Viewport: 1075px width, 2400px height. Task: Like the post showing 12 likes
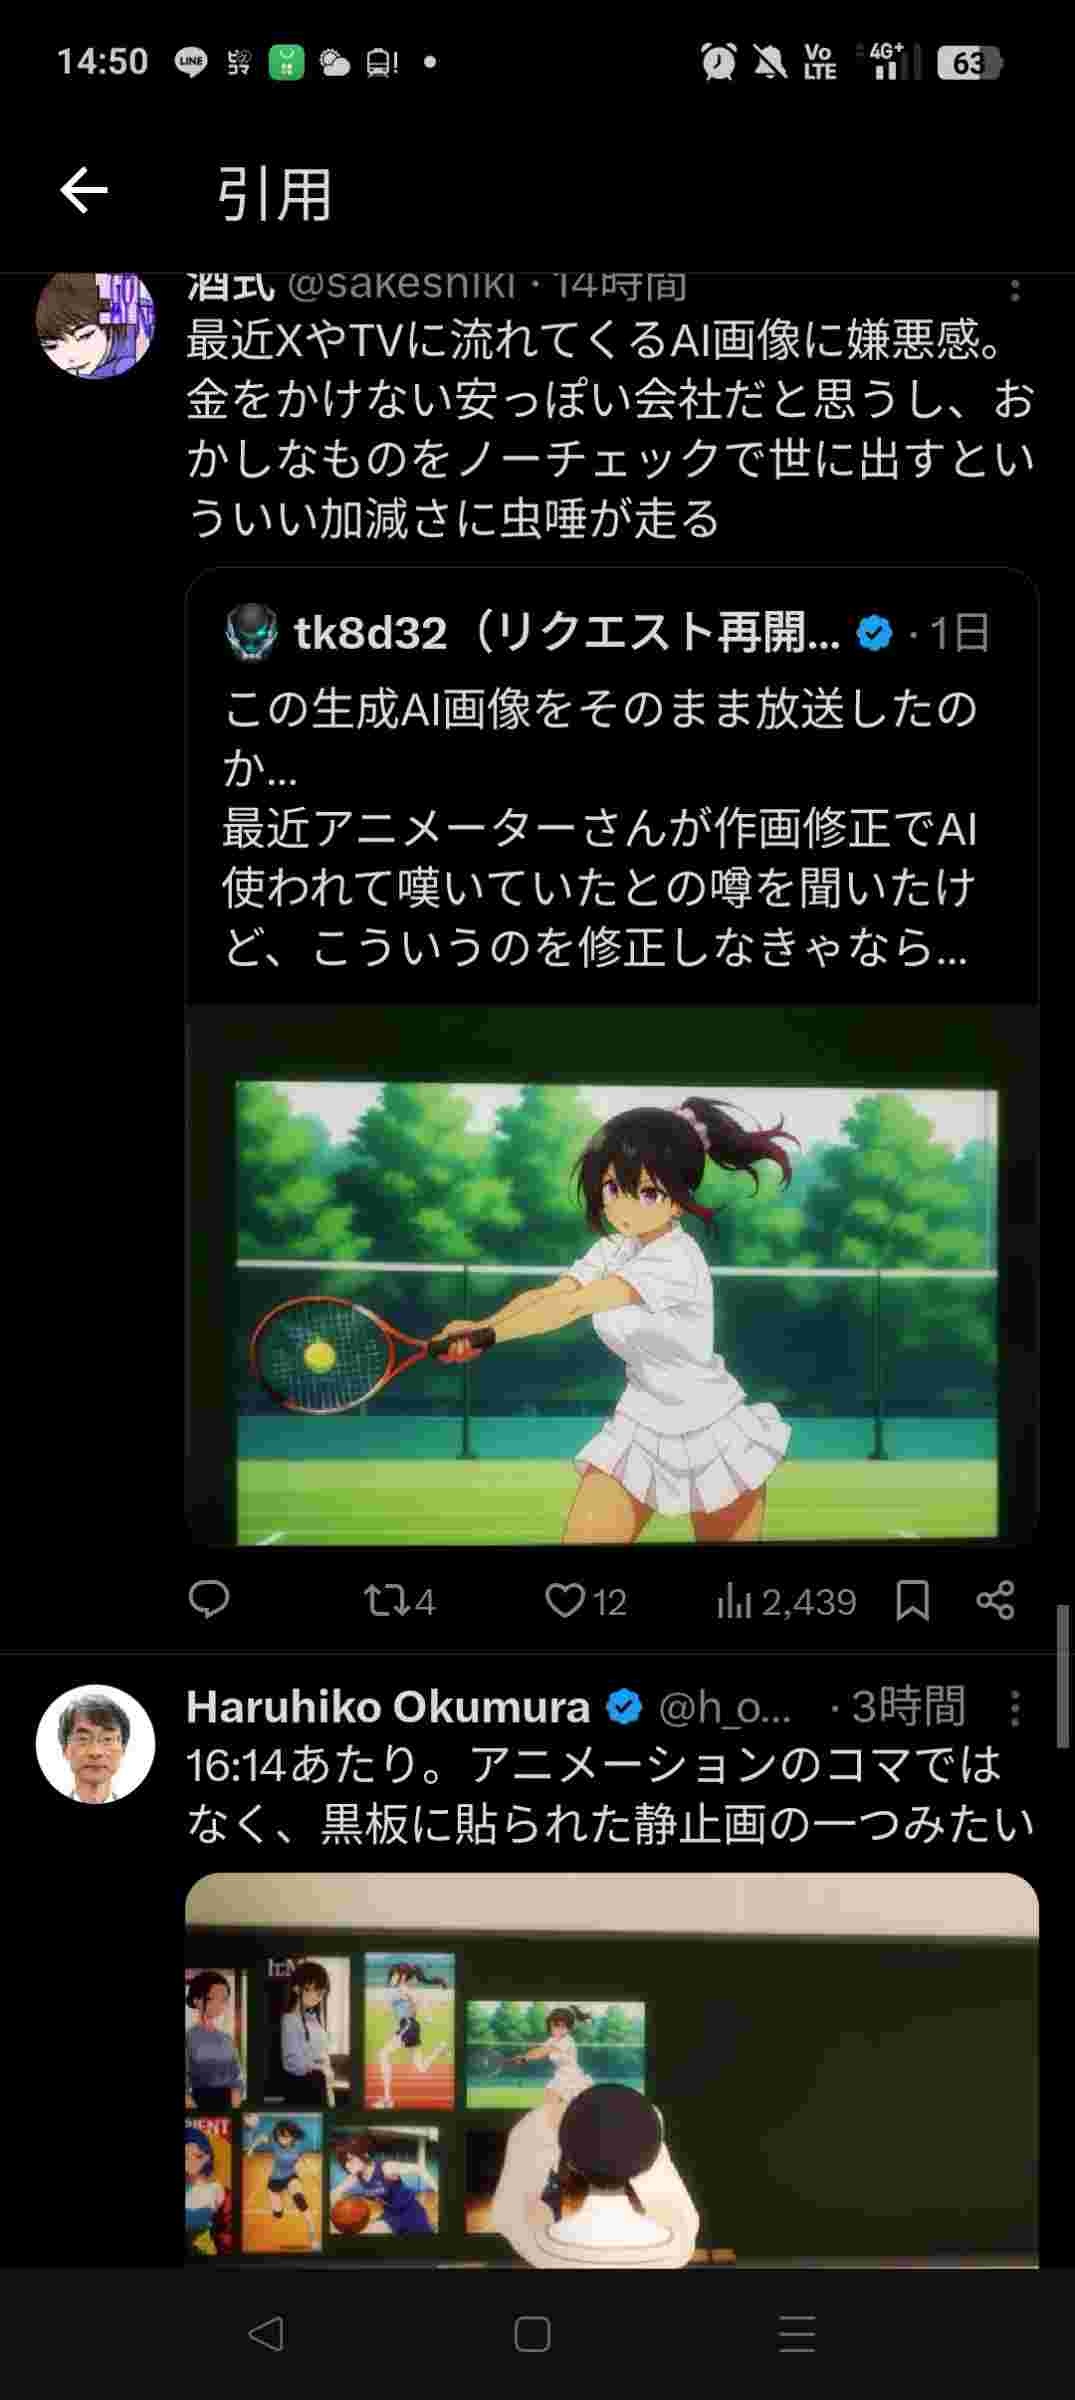(x=586, y=1601)
